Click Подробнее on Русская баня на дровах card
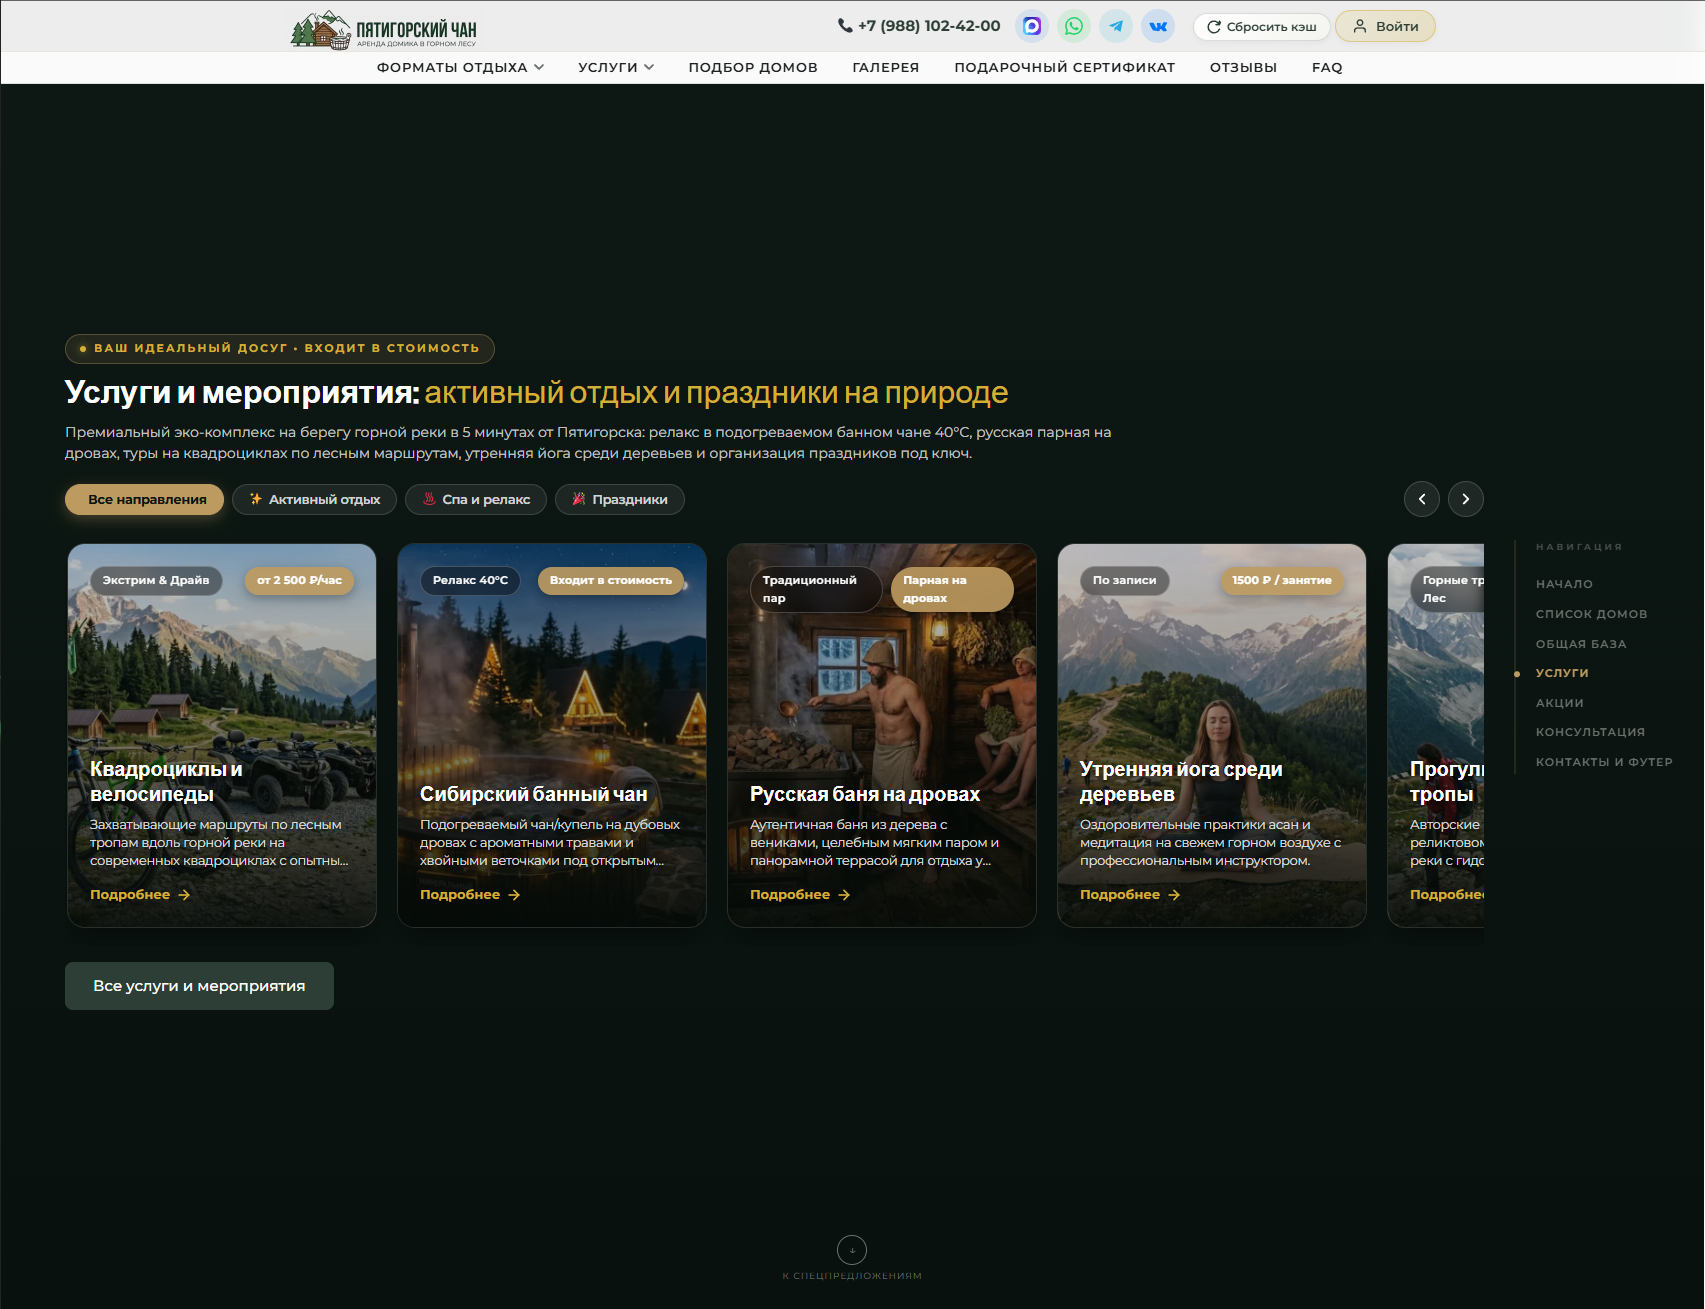The height and width of the screenshot is (1309, 1705). pyautogui.click(x=800, y=895)
